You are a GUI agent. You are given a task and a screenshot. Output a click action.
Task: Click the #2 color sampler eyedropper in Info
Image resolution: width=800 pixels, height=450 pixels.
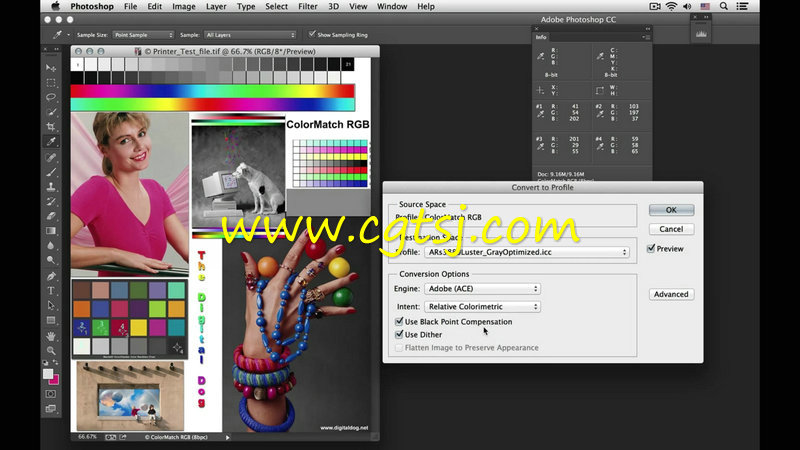[x=599, y=114]
